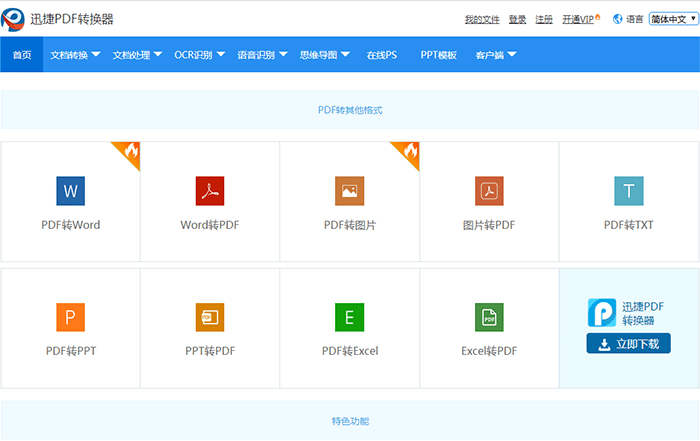Click the PDF转其他格式 section header
700x441 pixels.
click(350, 110)
